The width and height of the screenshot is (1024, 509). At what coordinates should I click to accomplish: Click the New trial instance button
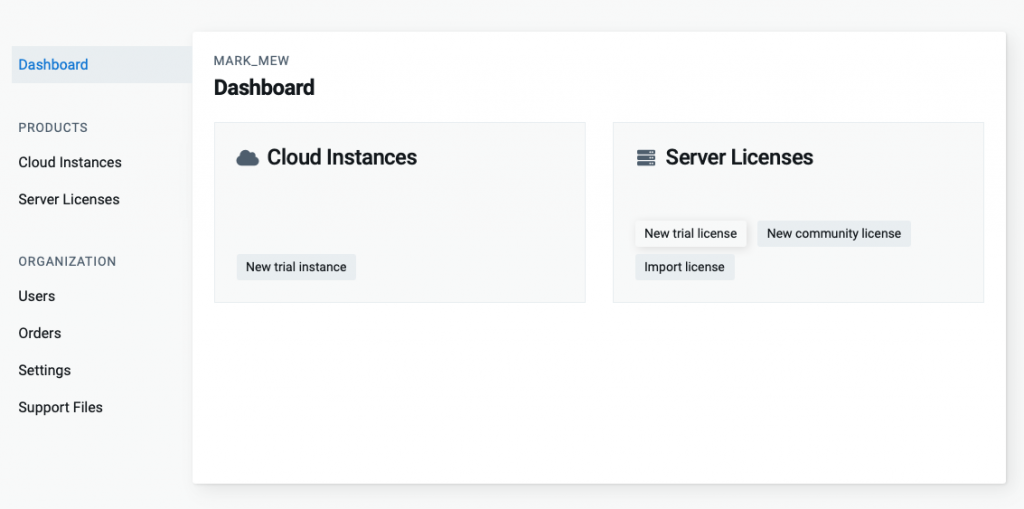coord(296,267)
